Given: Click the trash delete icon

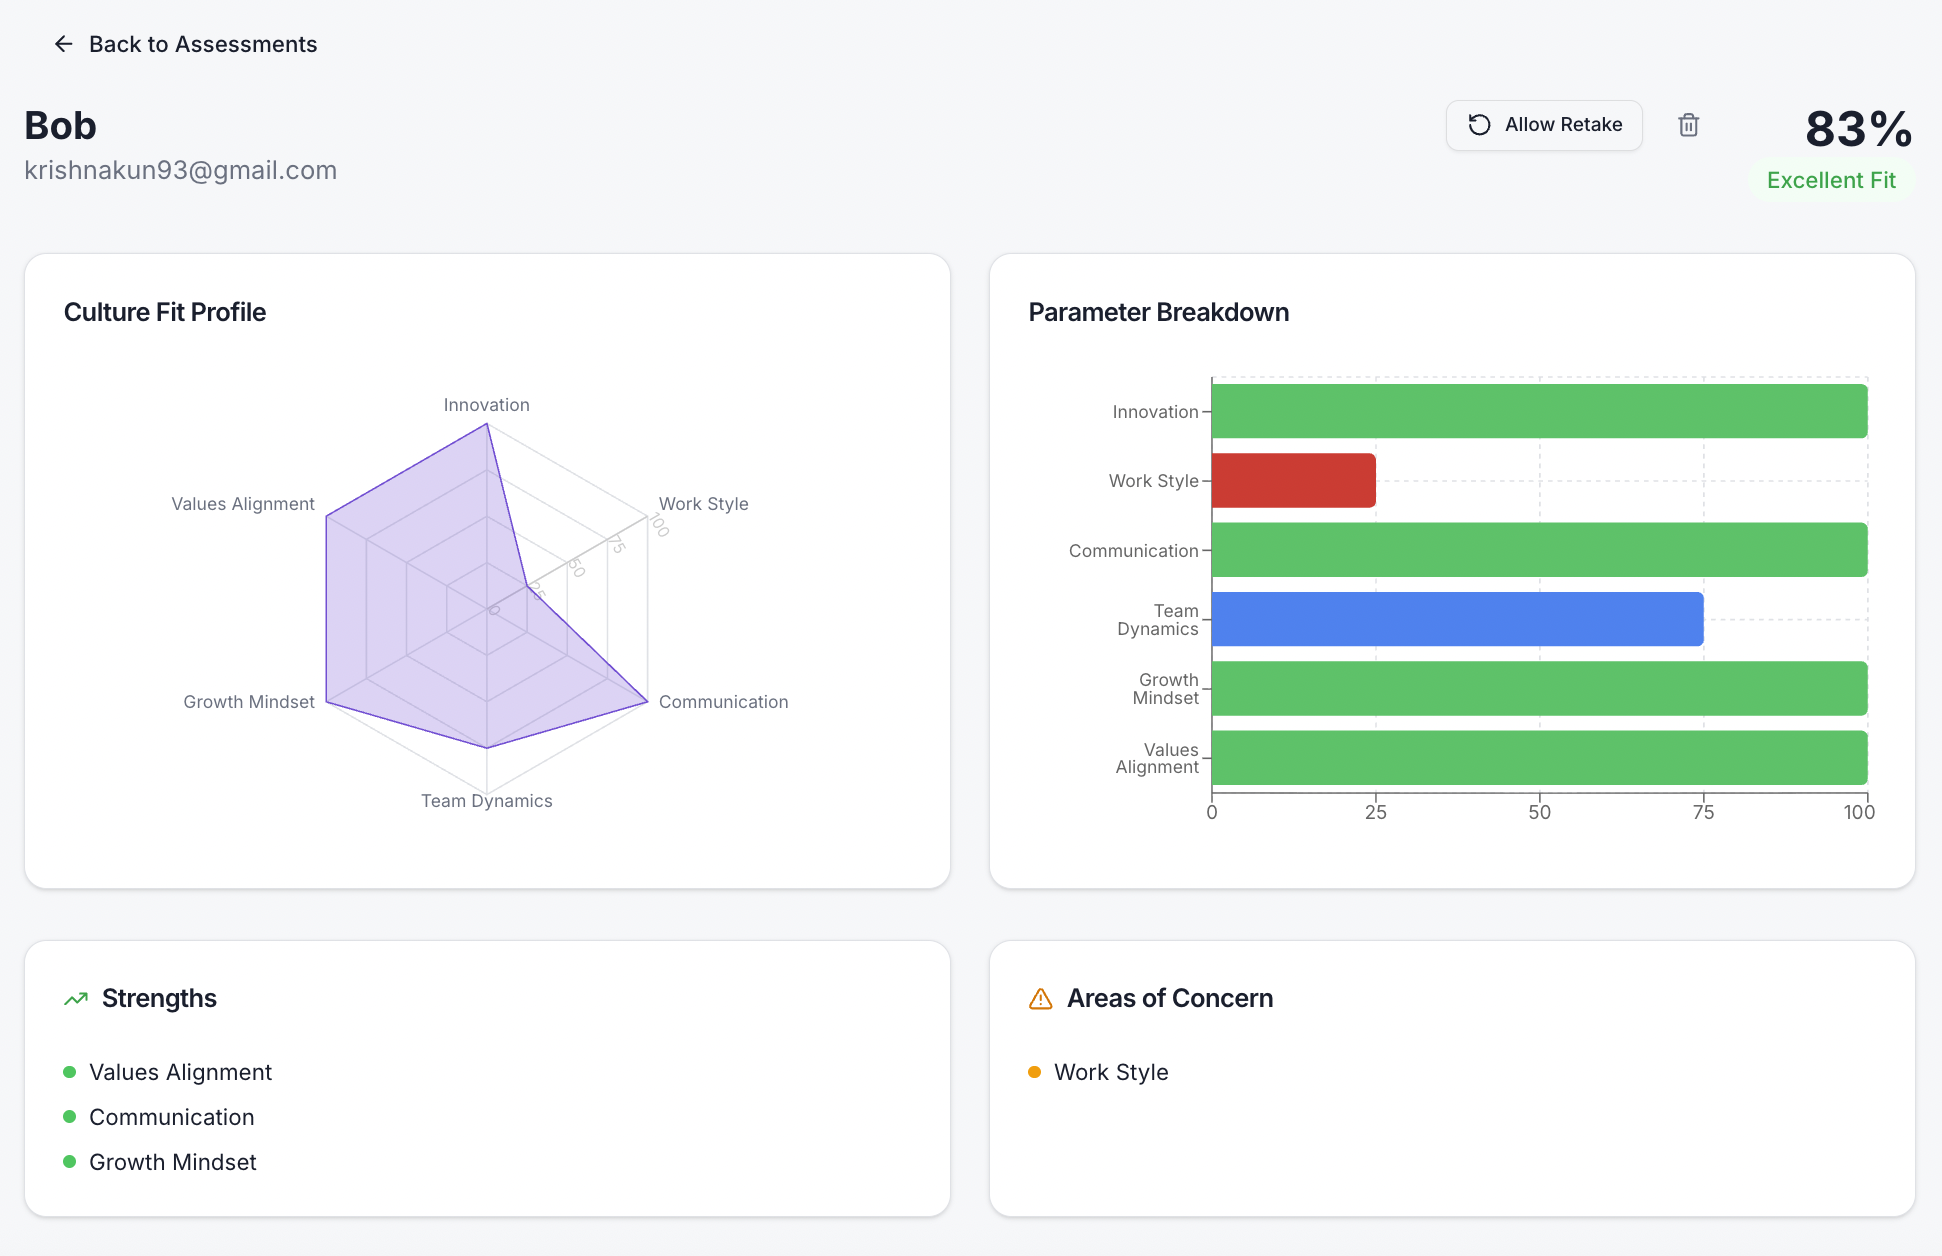Looking at the screenshot, I should tap(1688, 125).
